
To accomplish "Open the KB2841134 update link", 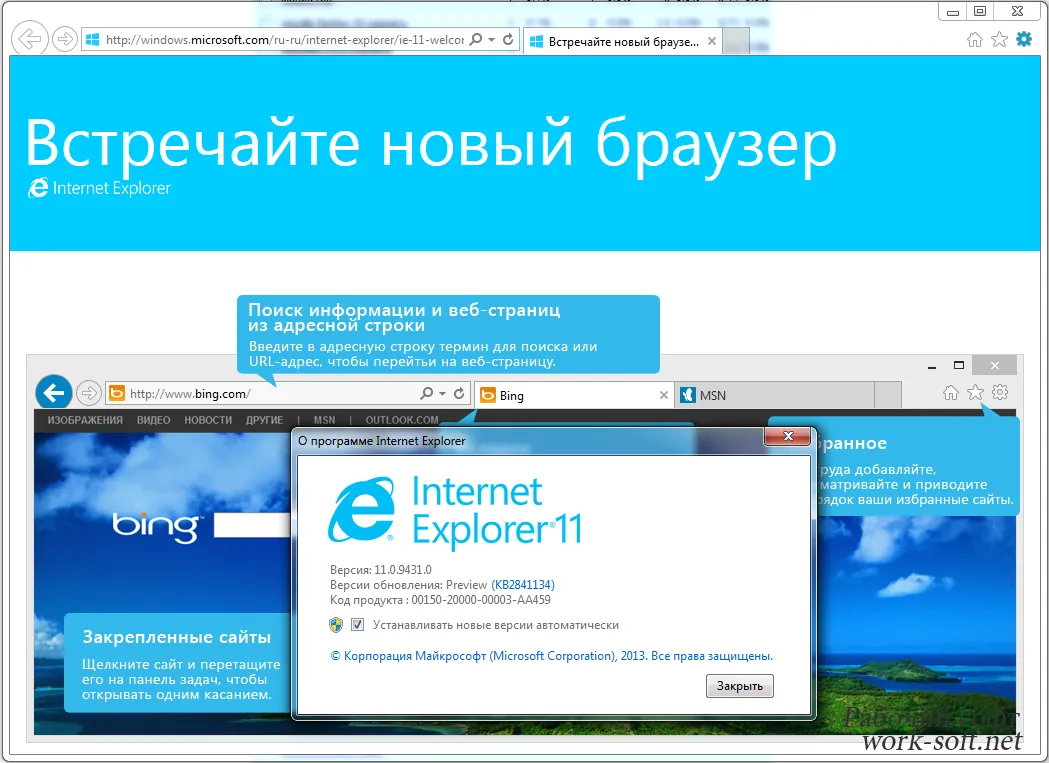I will coord(523,585).
